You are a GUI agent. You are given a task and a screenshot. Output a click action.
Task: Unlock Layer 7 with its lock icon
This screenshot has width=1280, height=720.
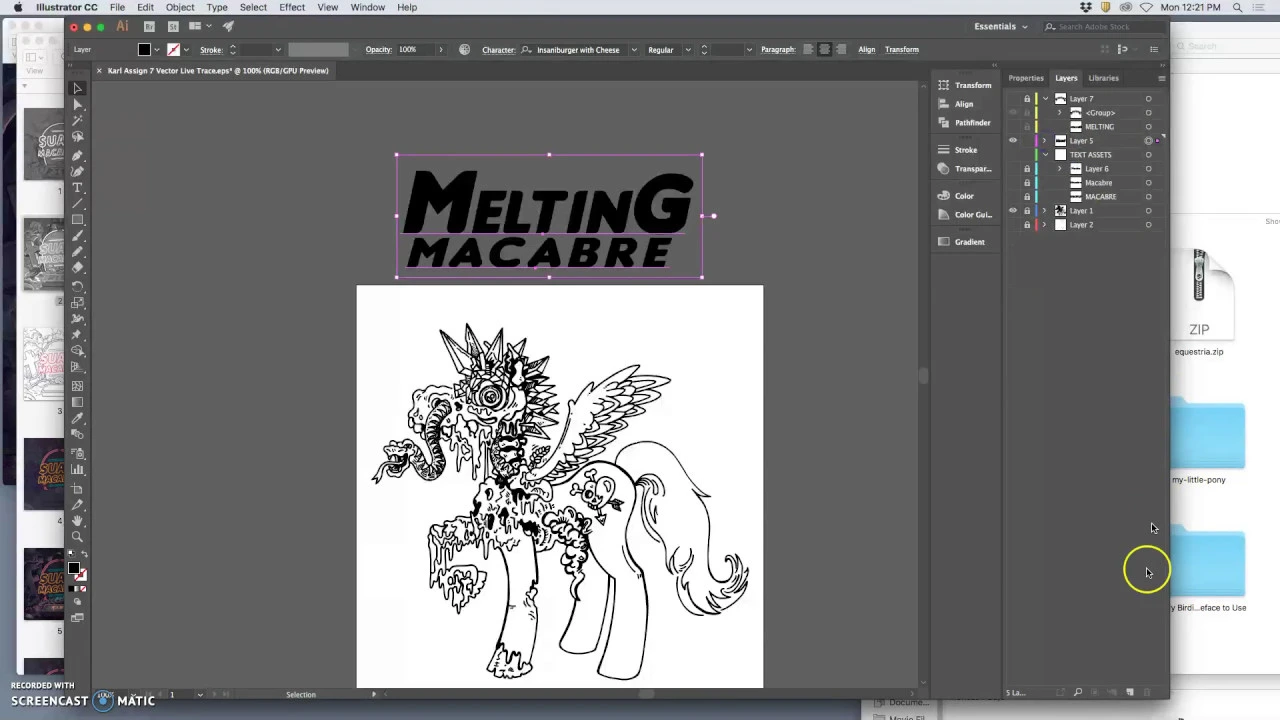point(1027,99)
